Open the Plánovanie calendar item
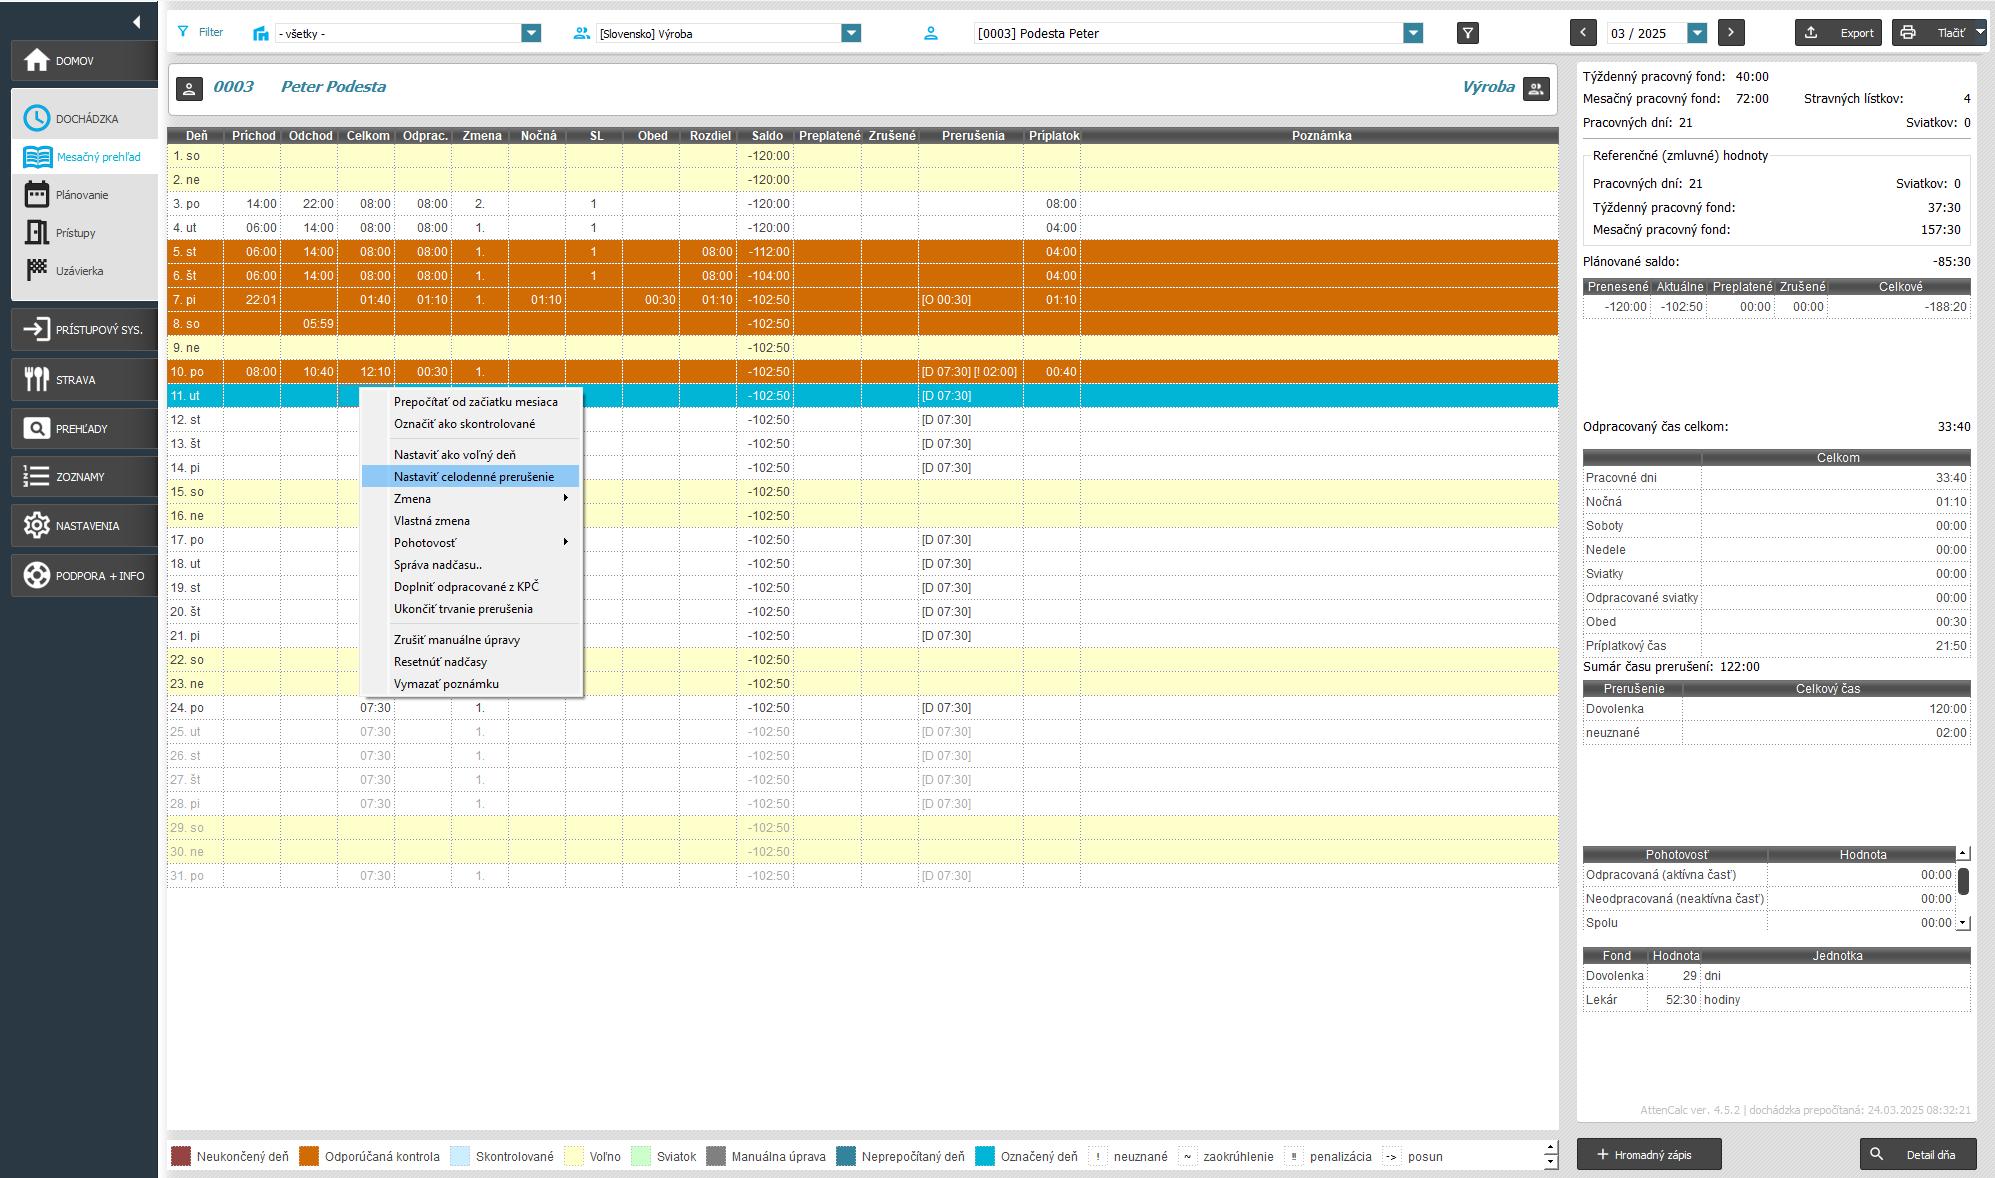This screenshot has width=1995, height=1178. pos(82,195)
